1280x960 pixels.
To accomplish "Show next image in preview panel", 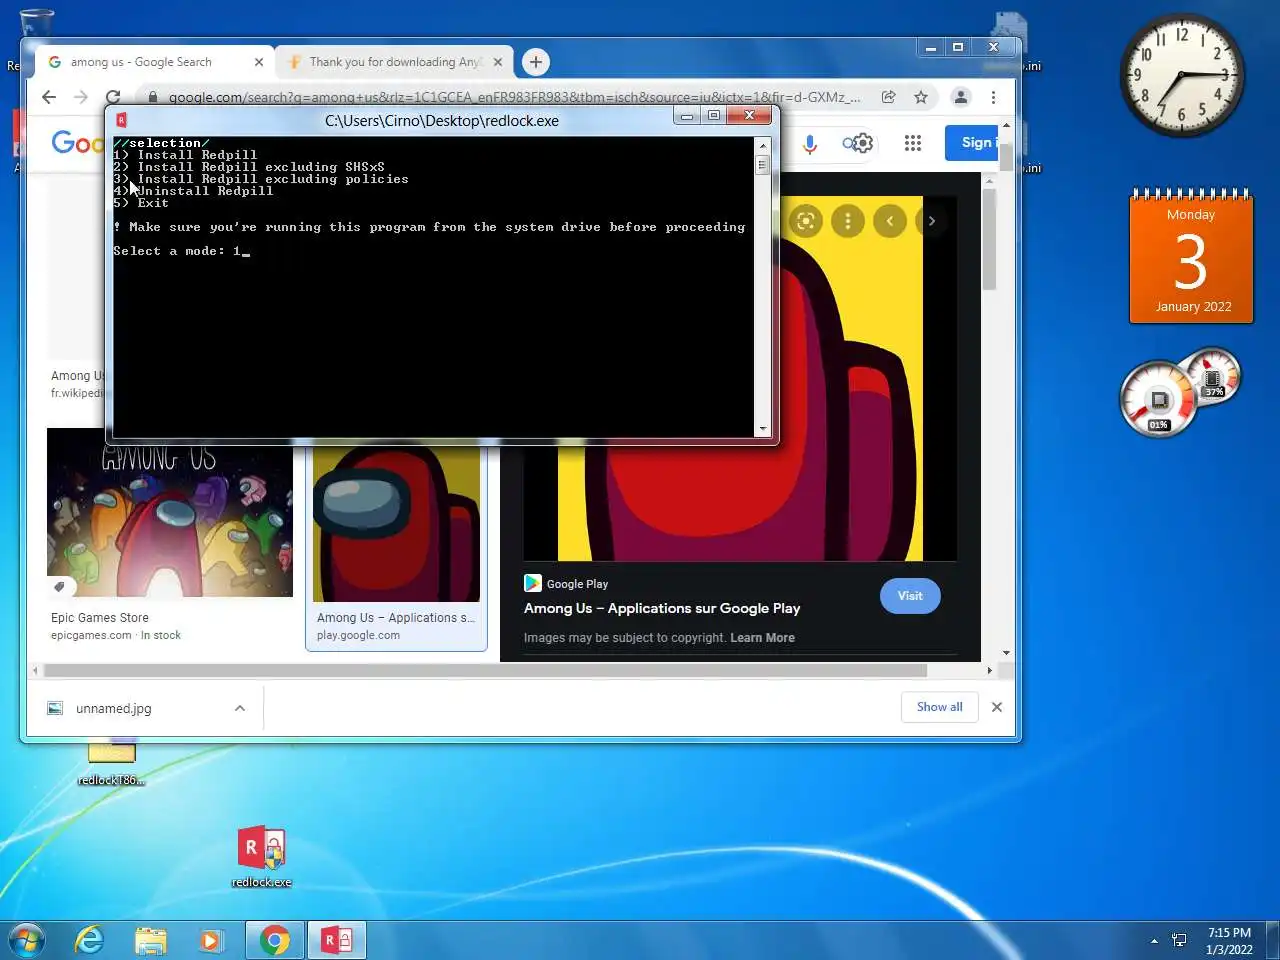I will pos(931,221).
